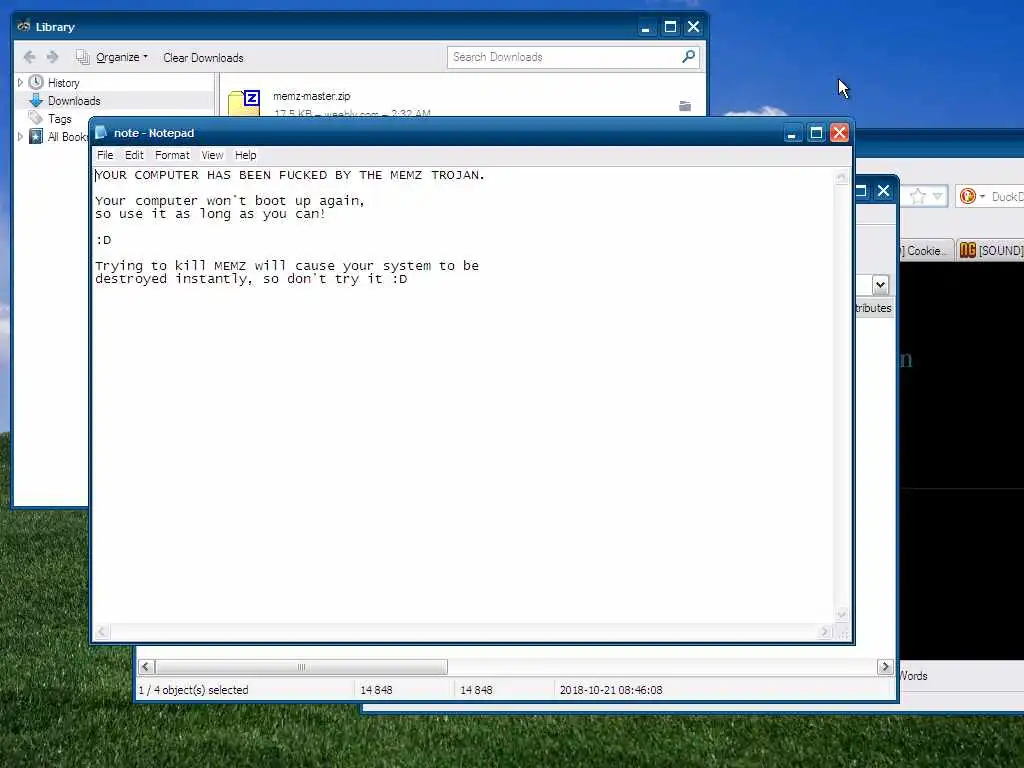The height and width of the screenshot is (768, 1024).
Task: Click the ':D' line in Notepad
Action: pos(103,240)
